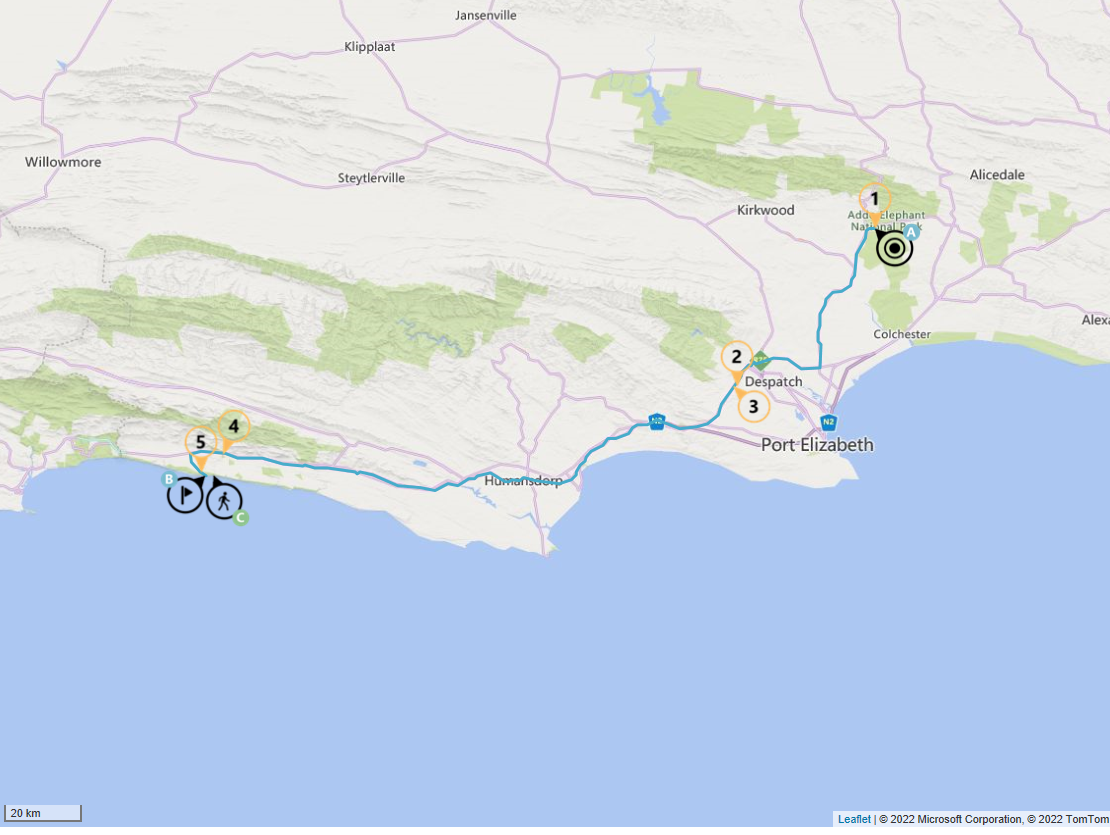Click the green R75 road shield
This screenshot has height=835, width=1110.
pyautogui.click(x=761, y=359)
